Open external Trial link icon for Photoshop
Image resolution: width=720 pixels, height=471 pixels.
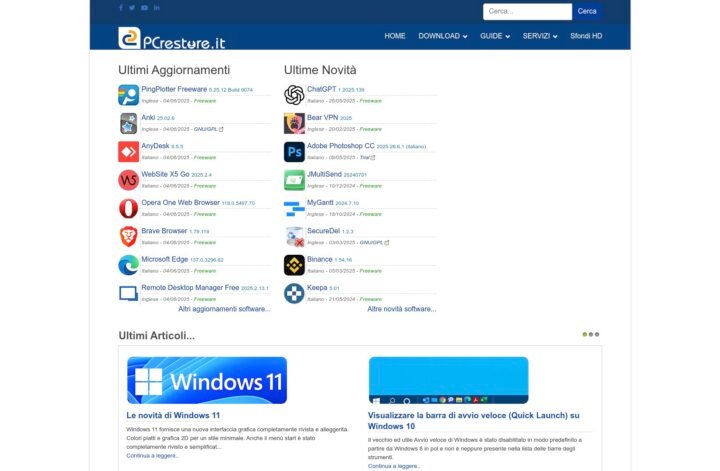373,157
